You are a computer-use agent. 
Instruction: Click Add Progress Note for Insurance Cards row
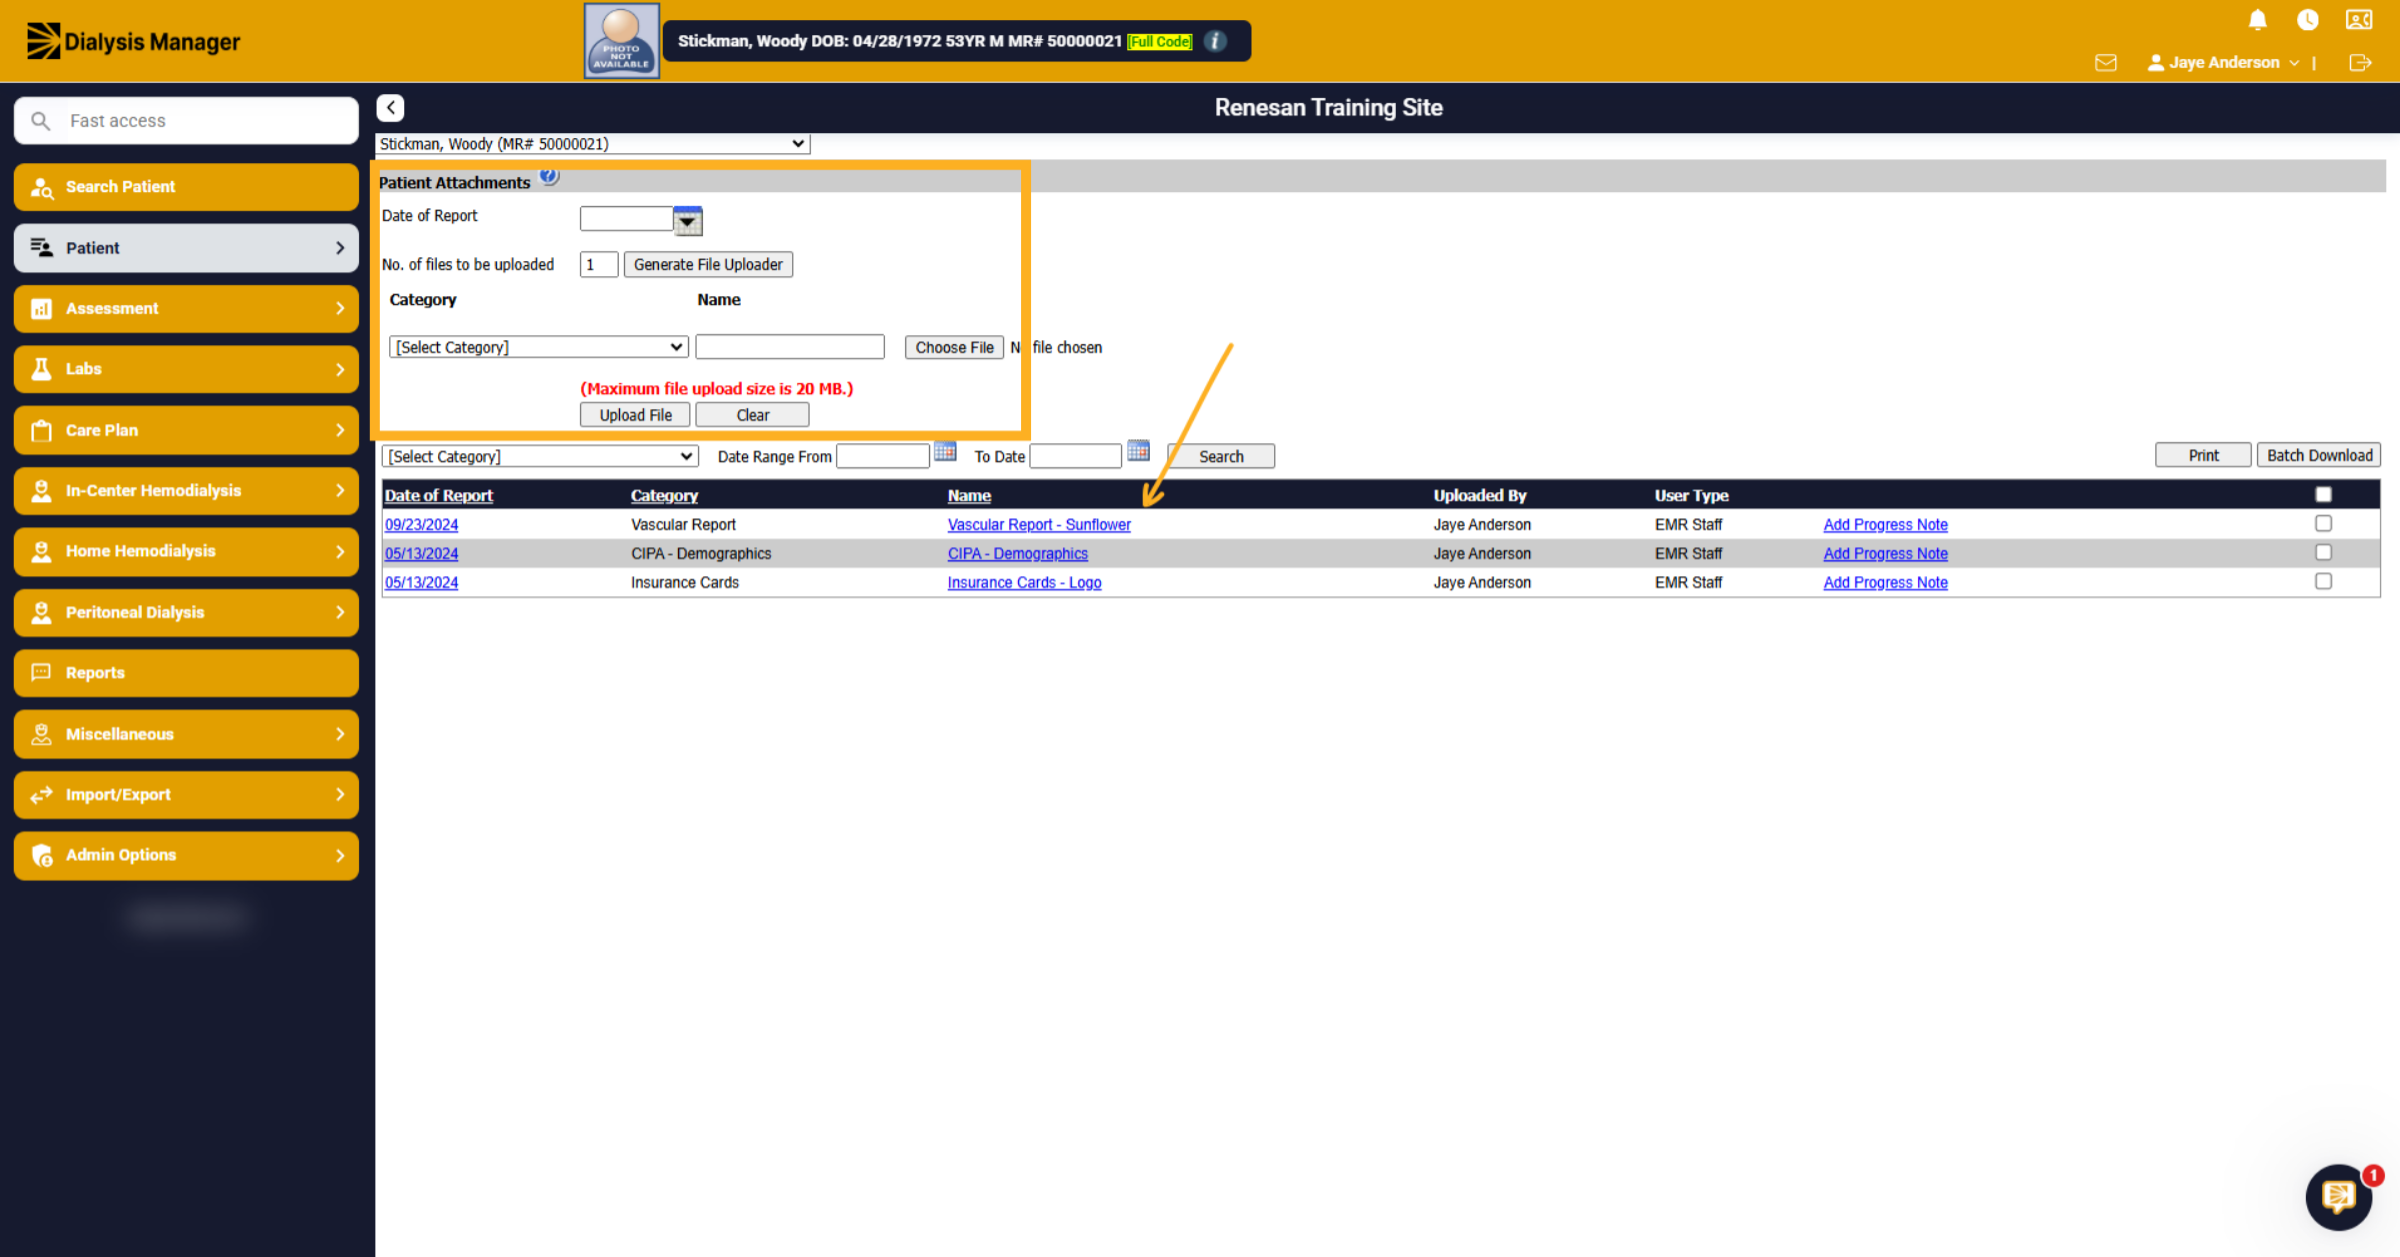point(1885,582)
